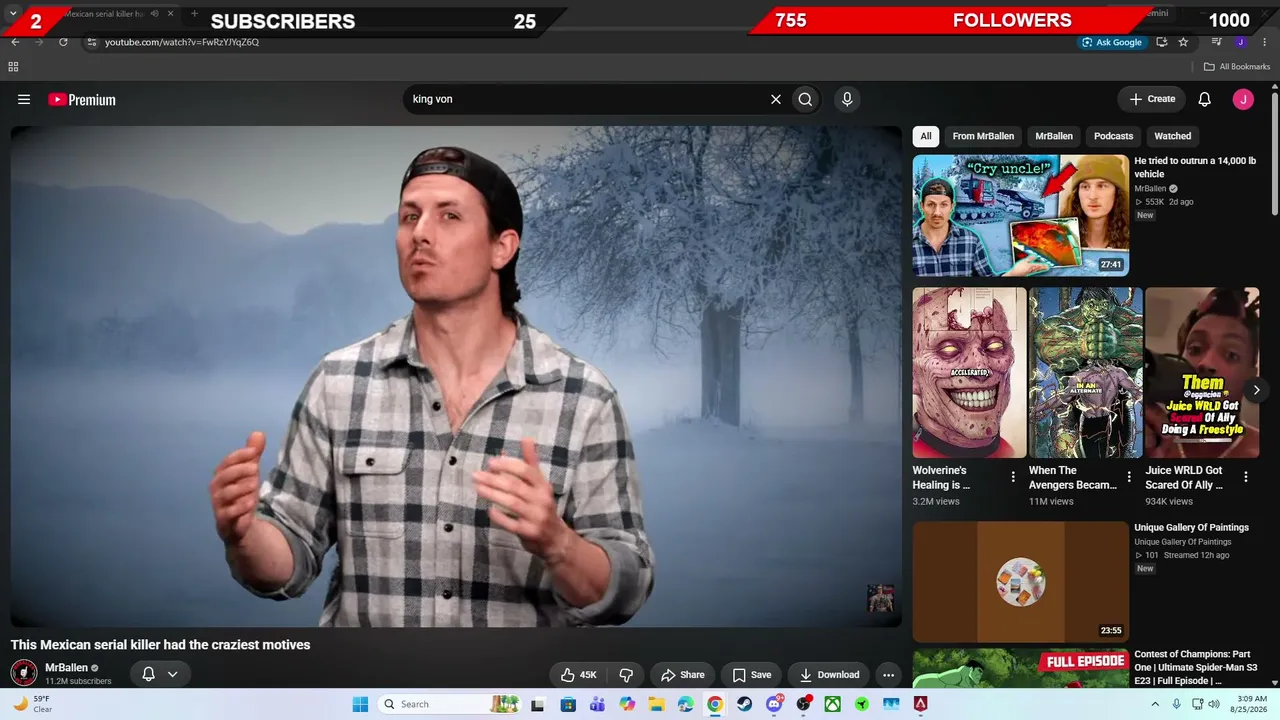Image resolution: width=1280 pixels, height=720 pixels.
Task: Download this video
Action: pyautogui.click(x=829, y=675)
